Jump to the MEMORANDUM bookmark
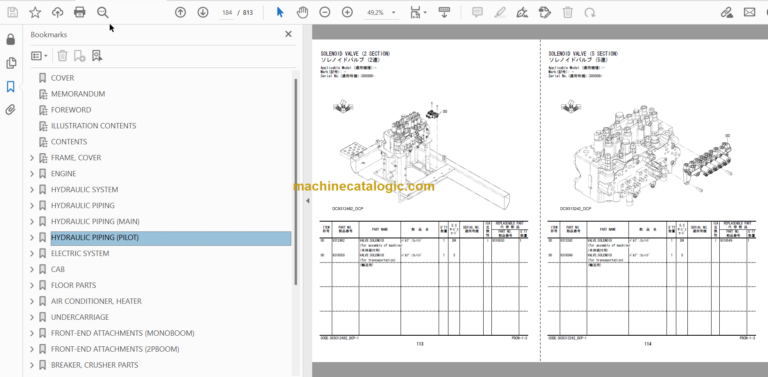 (x=78, y=94)
